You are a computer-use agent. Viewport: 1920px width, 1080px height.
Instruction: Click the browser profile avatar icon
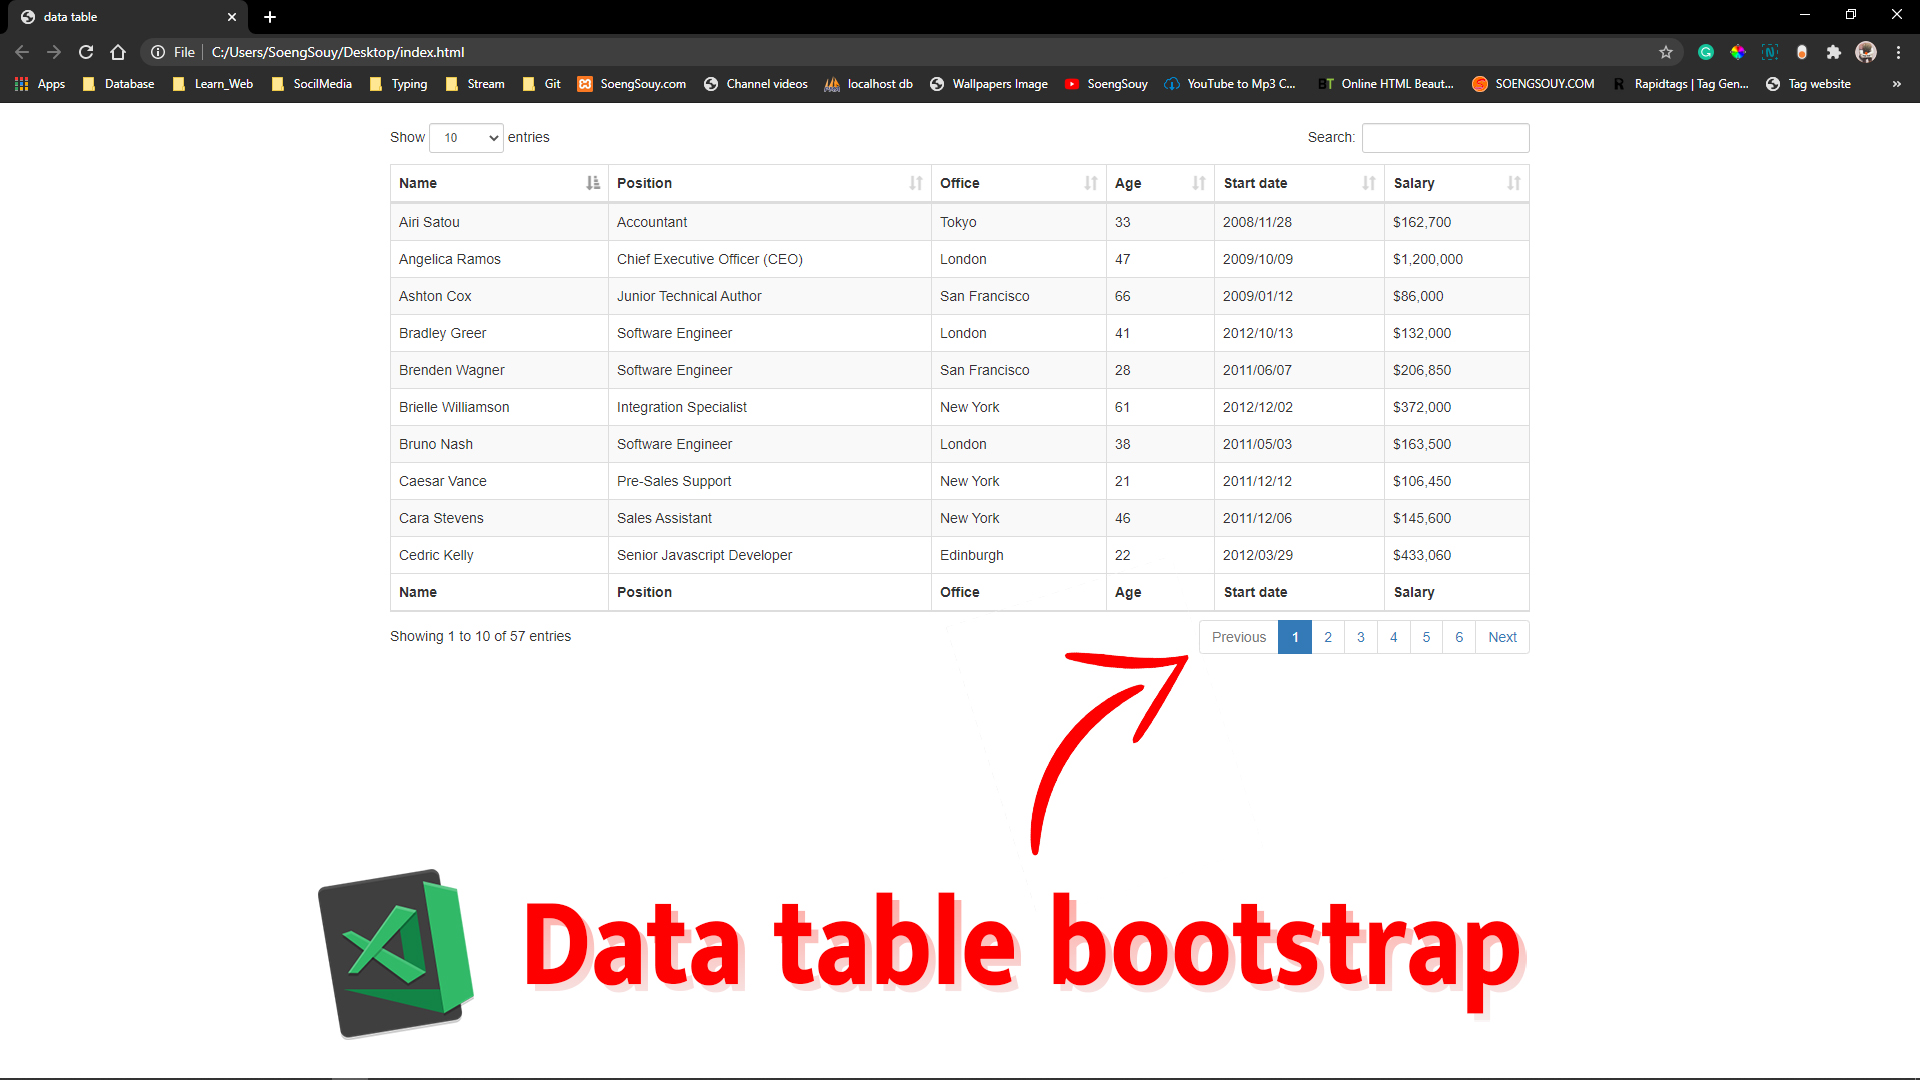click(1866, 52)
